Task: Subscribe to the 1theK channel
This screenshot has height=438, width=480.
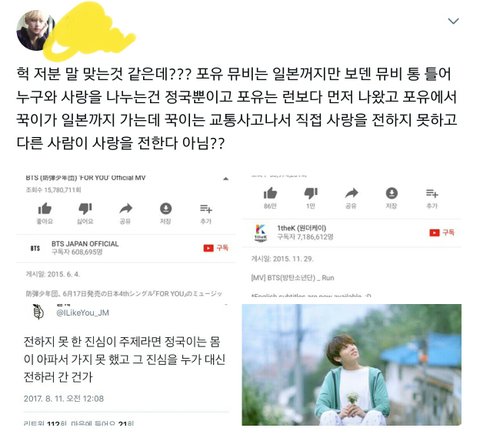Action: coord(442,232)
